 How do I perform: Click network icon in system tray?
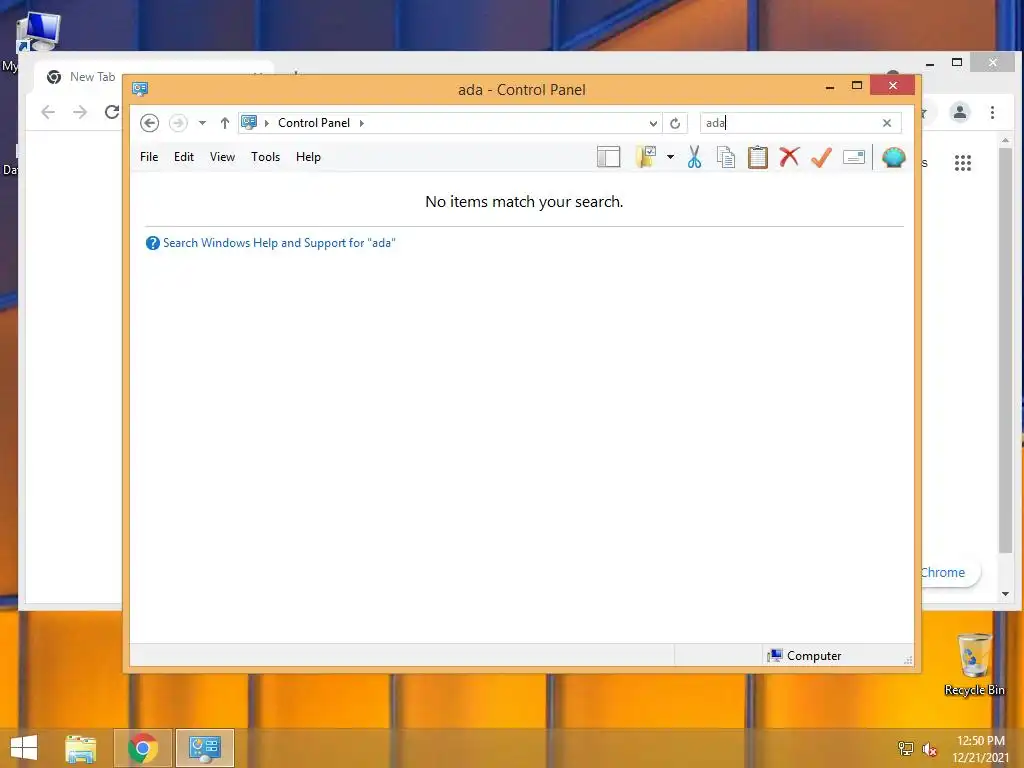click(906, 749)
